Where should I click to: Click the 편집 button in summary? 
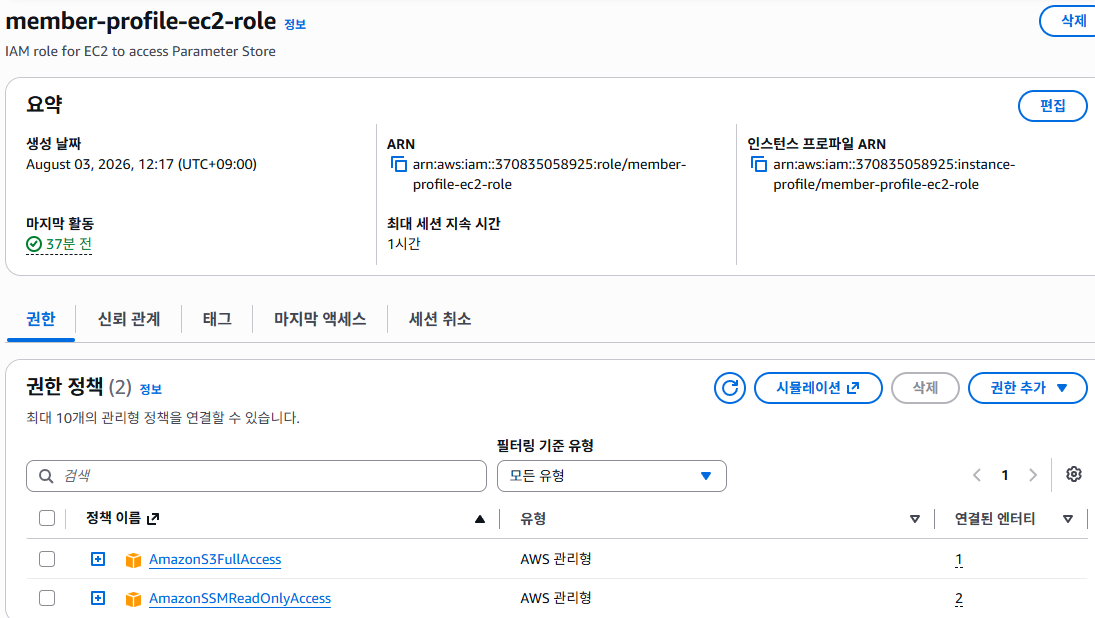point(1052,106)
